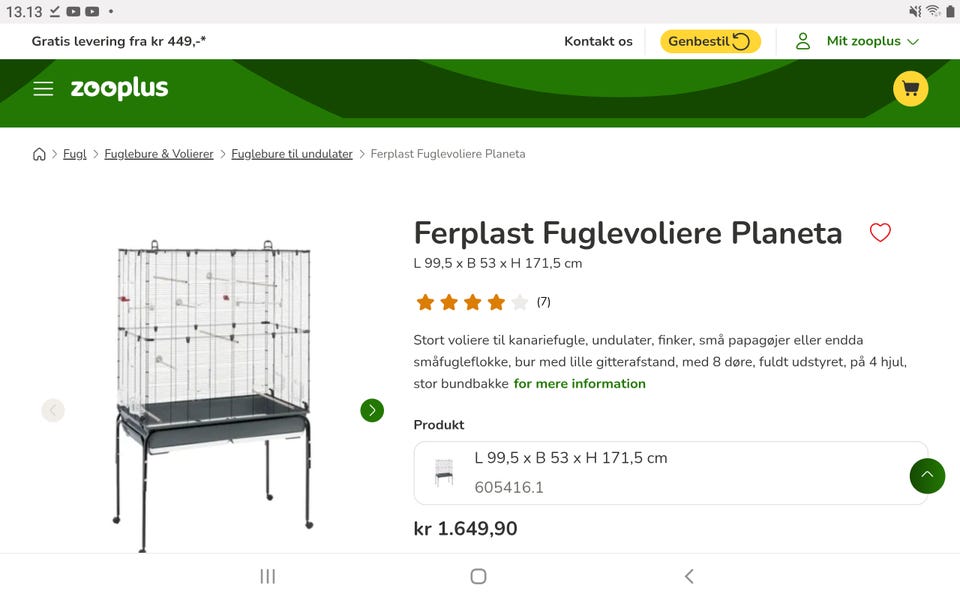Viewport: 960px width, 600px height.
Task: Open the Kontakt os link
Action: pyautogui.click(x=598, y=41)
